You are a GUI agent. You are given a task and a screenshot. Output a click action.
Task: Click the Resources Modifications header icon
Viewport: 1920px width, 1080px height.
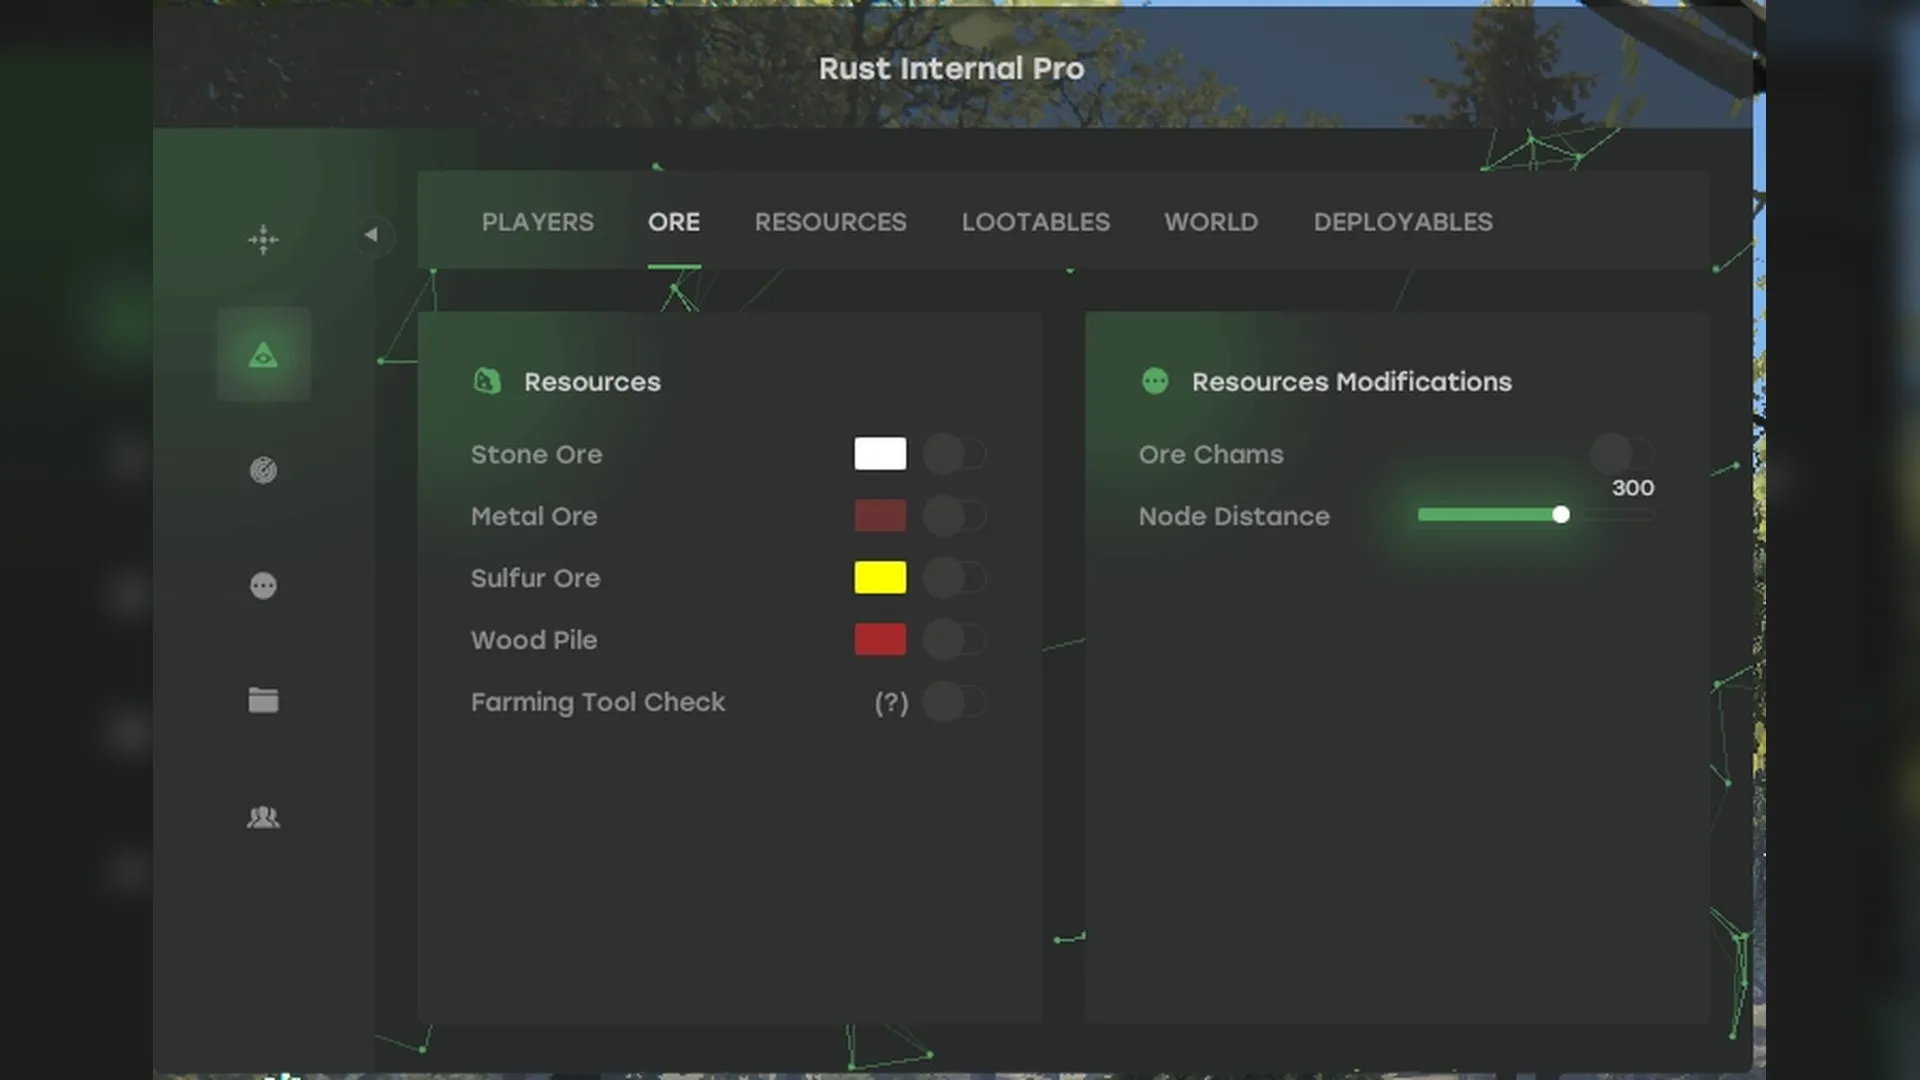[x=1155, y=381]
